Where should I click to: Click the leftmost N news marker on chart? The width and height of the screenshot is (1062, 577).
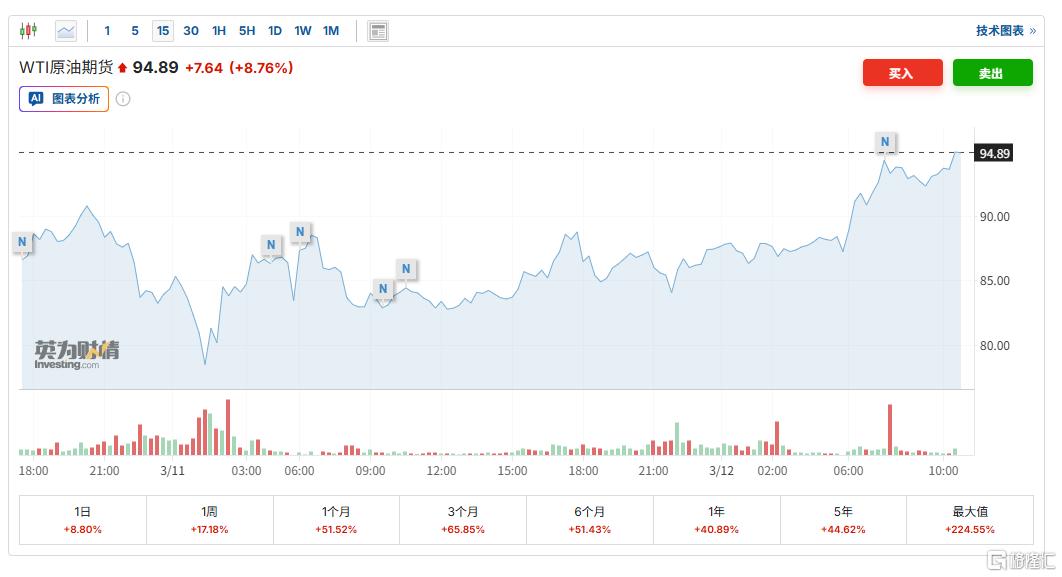tap(22, 241)
